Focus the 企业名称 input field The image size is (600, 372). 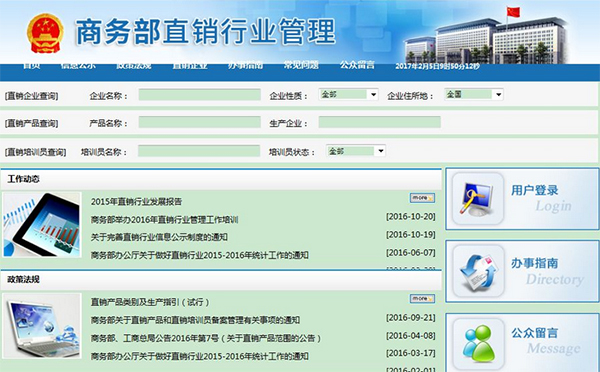pyautogui.click(x=199, y=95)
